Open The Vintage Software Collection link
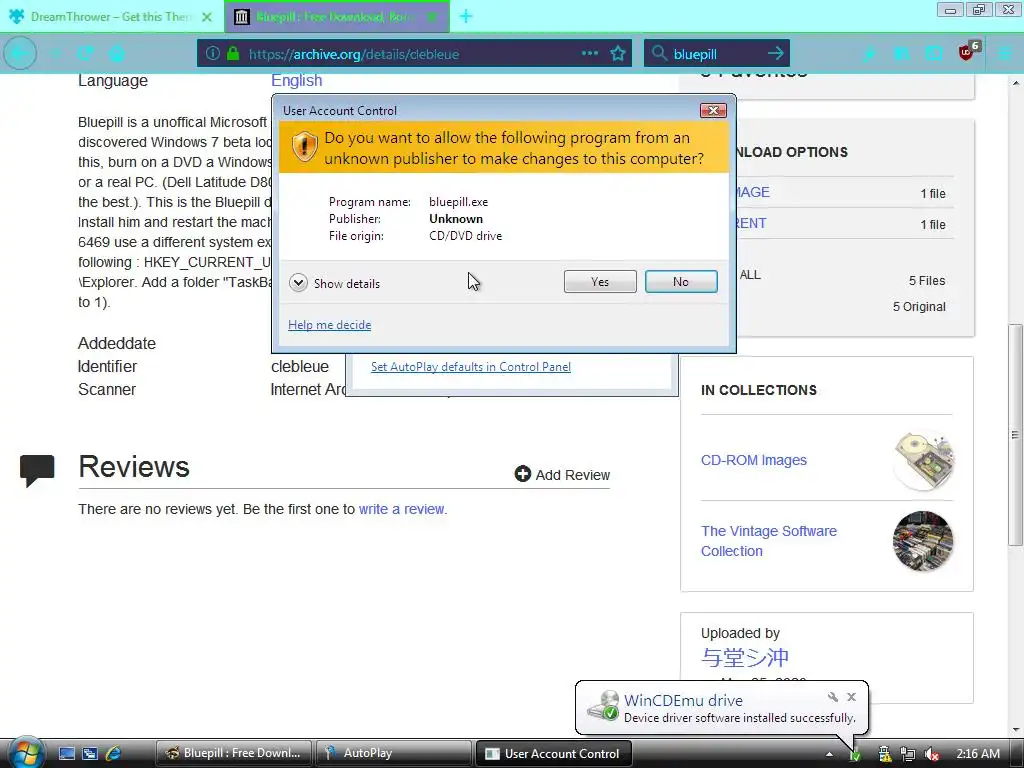Image resolution: width=1024 pixels, height=768 pixels. point(769,541)
